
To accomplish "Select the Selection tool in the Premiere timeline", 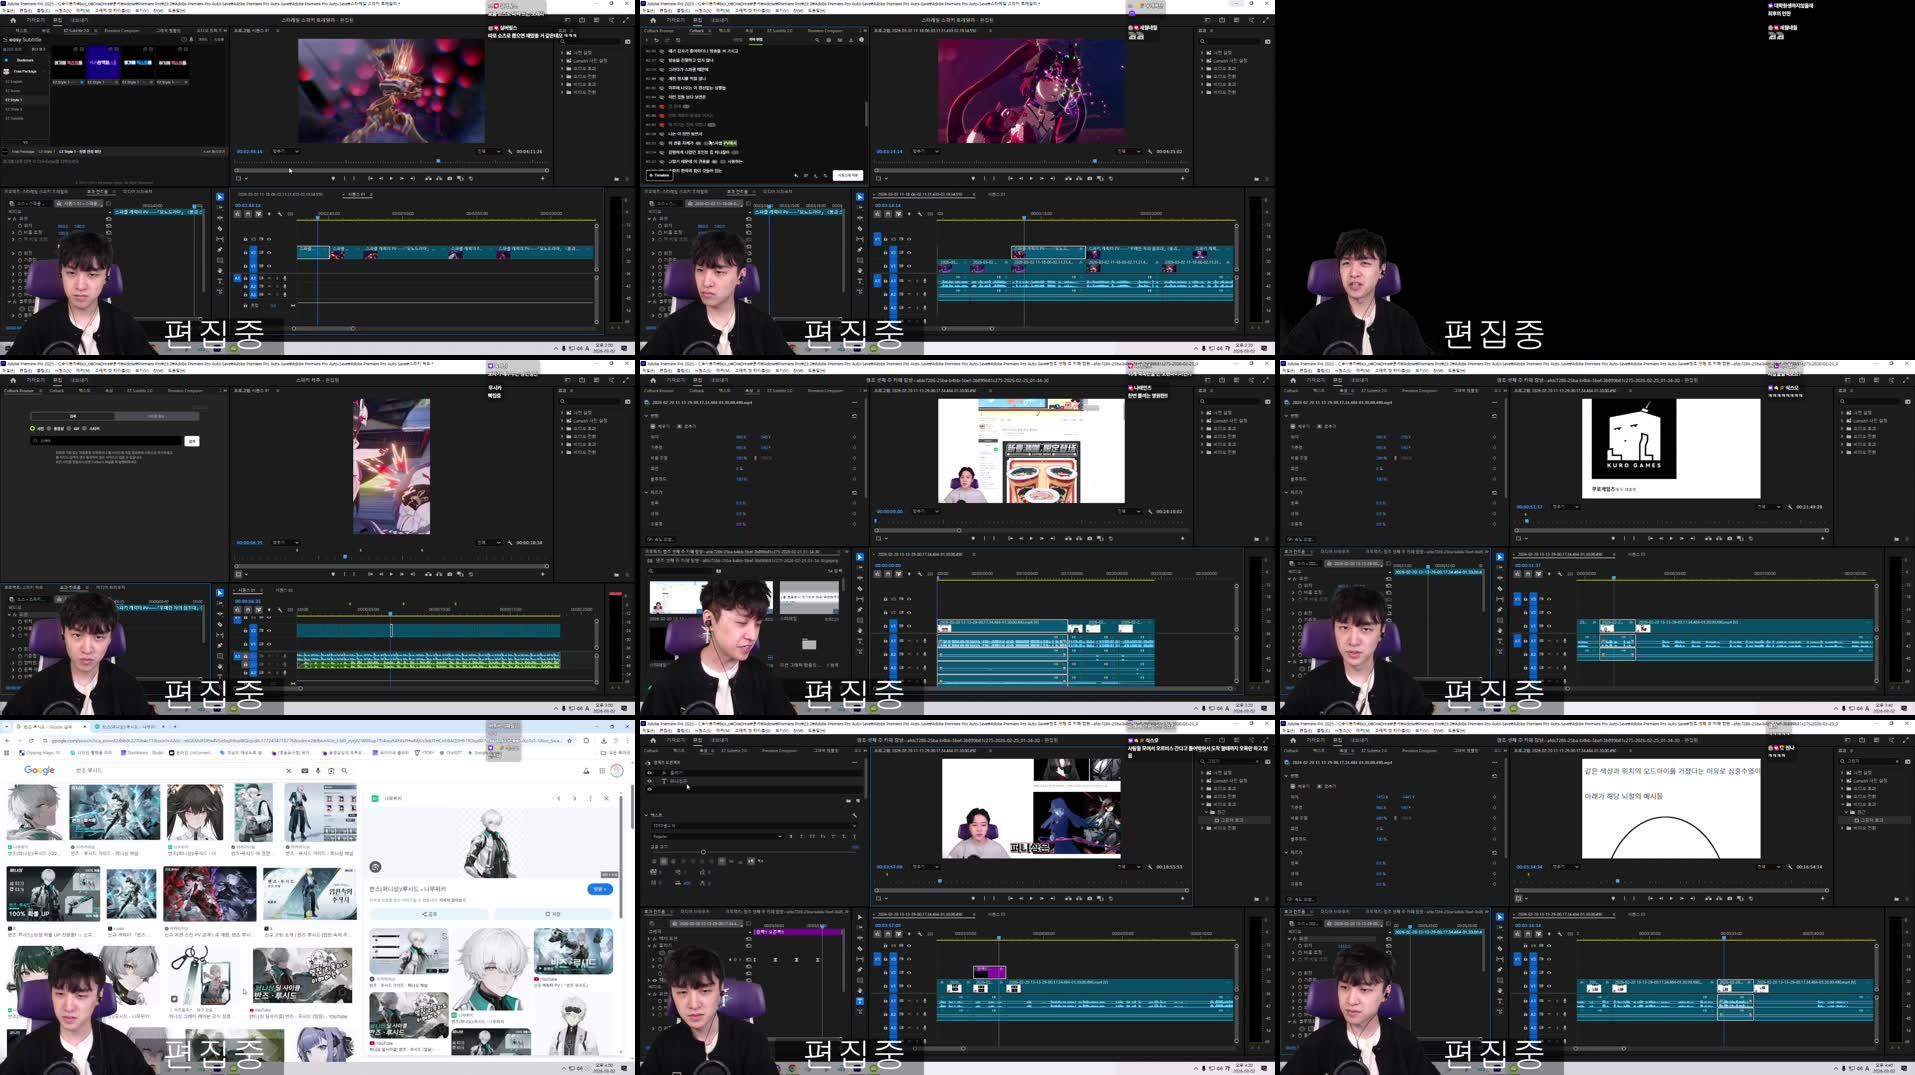I will [219, 197].
